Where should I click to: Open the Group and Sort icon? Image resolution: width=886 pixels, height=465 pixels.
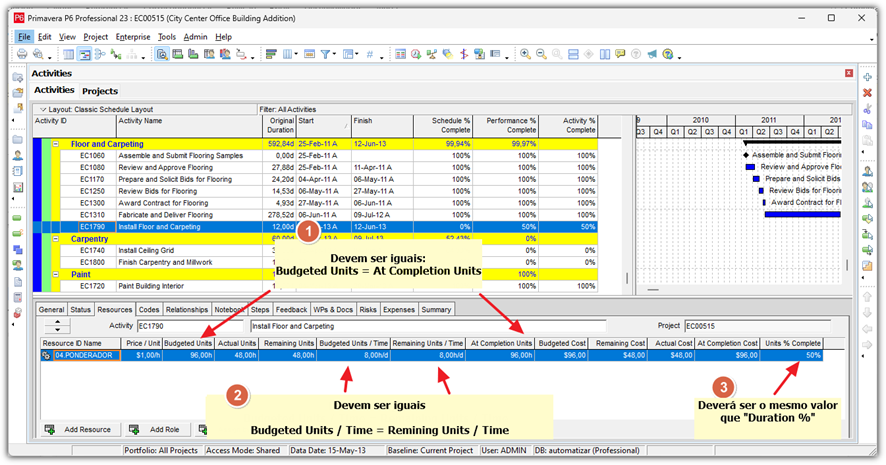(x=348, y=54)
